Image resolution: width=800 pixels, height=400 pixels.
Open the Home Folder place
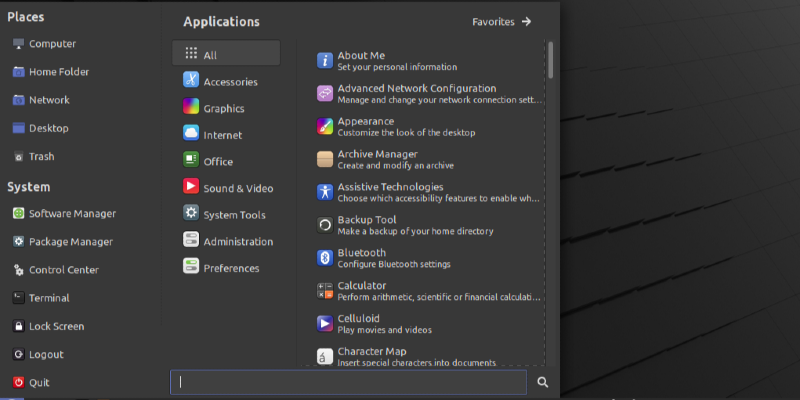click(x=58, y=72)
